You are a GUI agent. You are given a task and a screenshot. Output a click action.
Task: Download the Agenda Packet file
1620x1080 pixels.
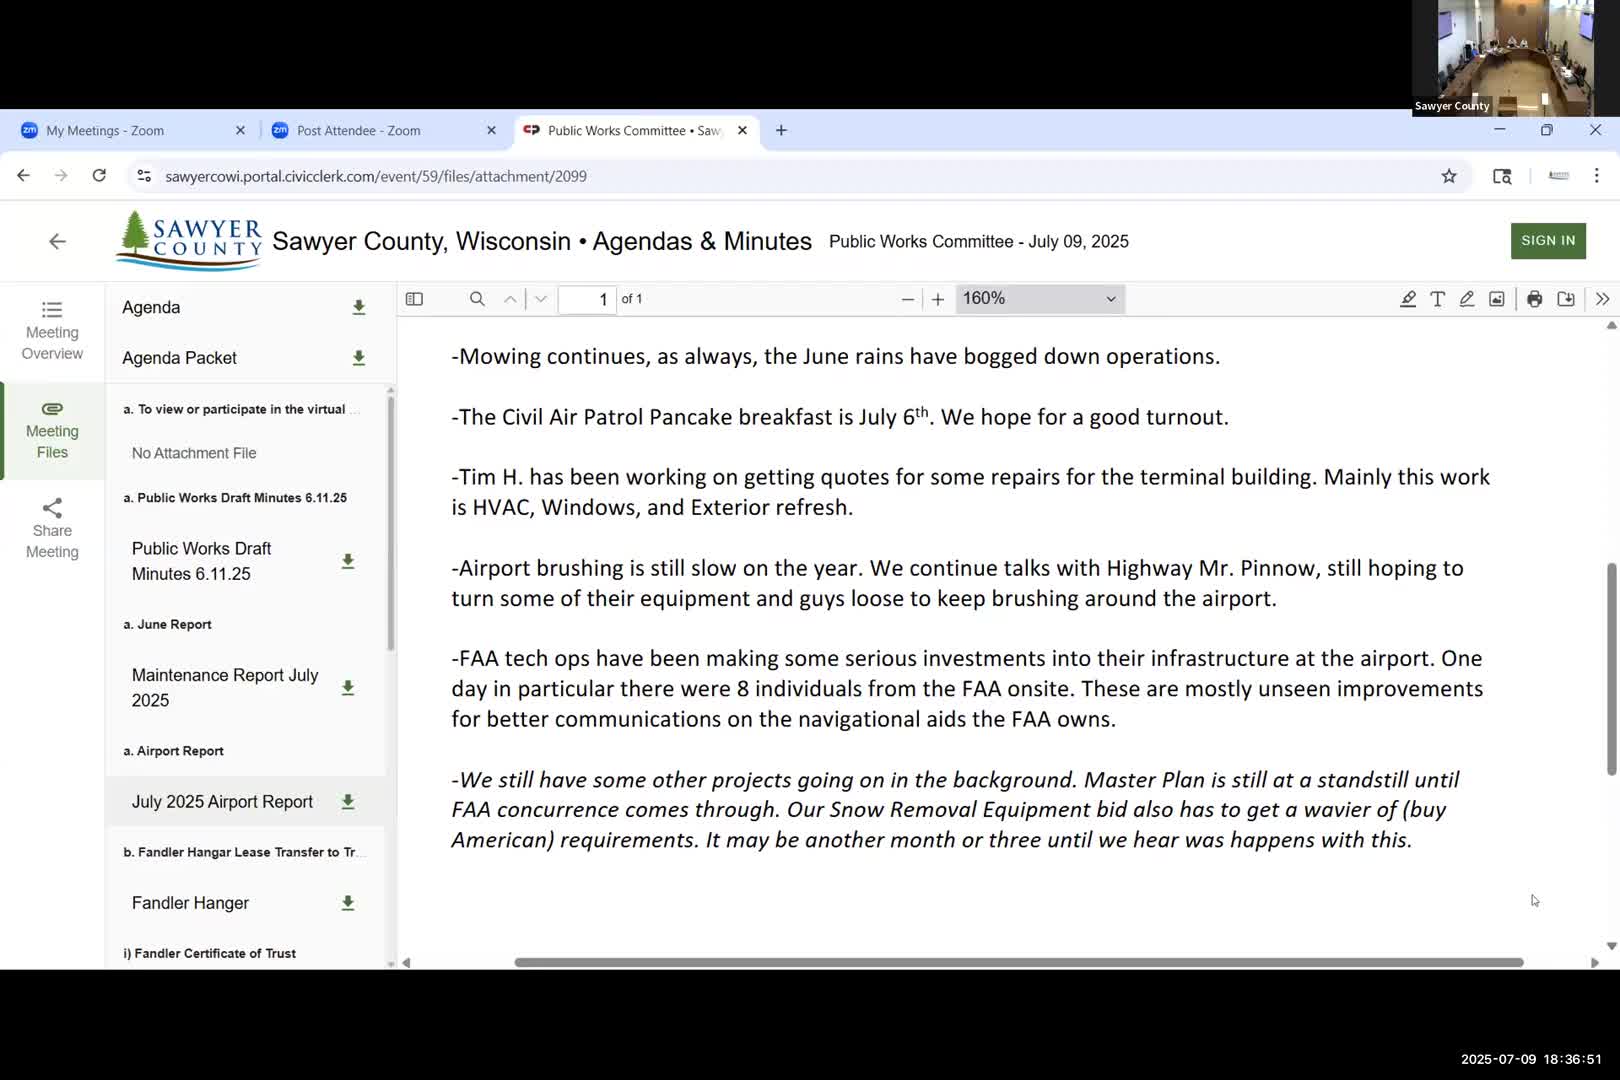point(358,358)
